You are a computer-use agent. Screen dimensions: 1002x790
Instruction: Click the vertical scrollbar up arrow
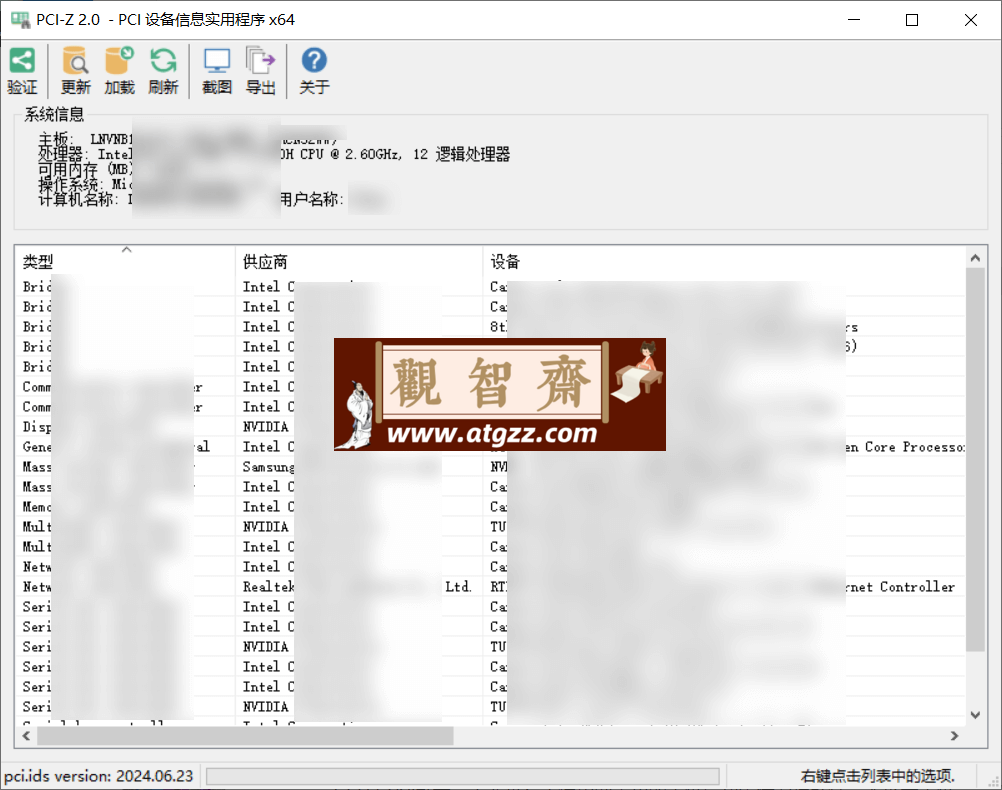click(975, 258)
